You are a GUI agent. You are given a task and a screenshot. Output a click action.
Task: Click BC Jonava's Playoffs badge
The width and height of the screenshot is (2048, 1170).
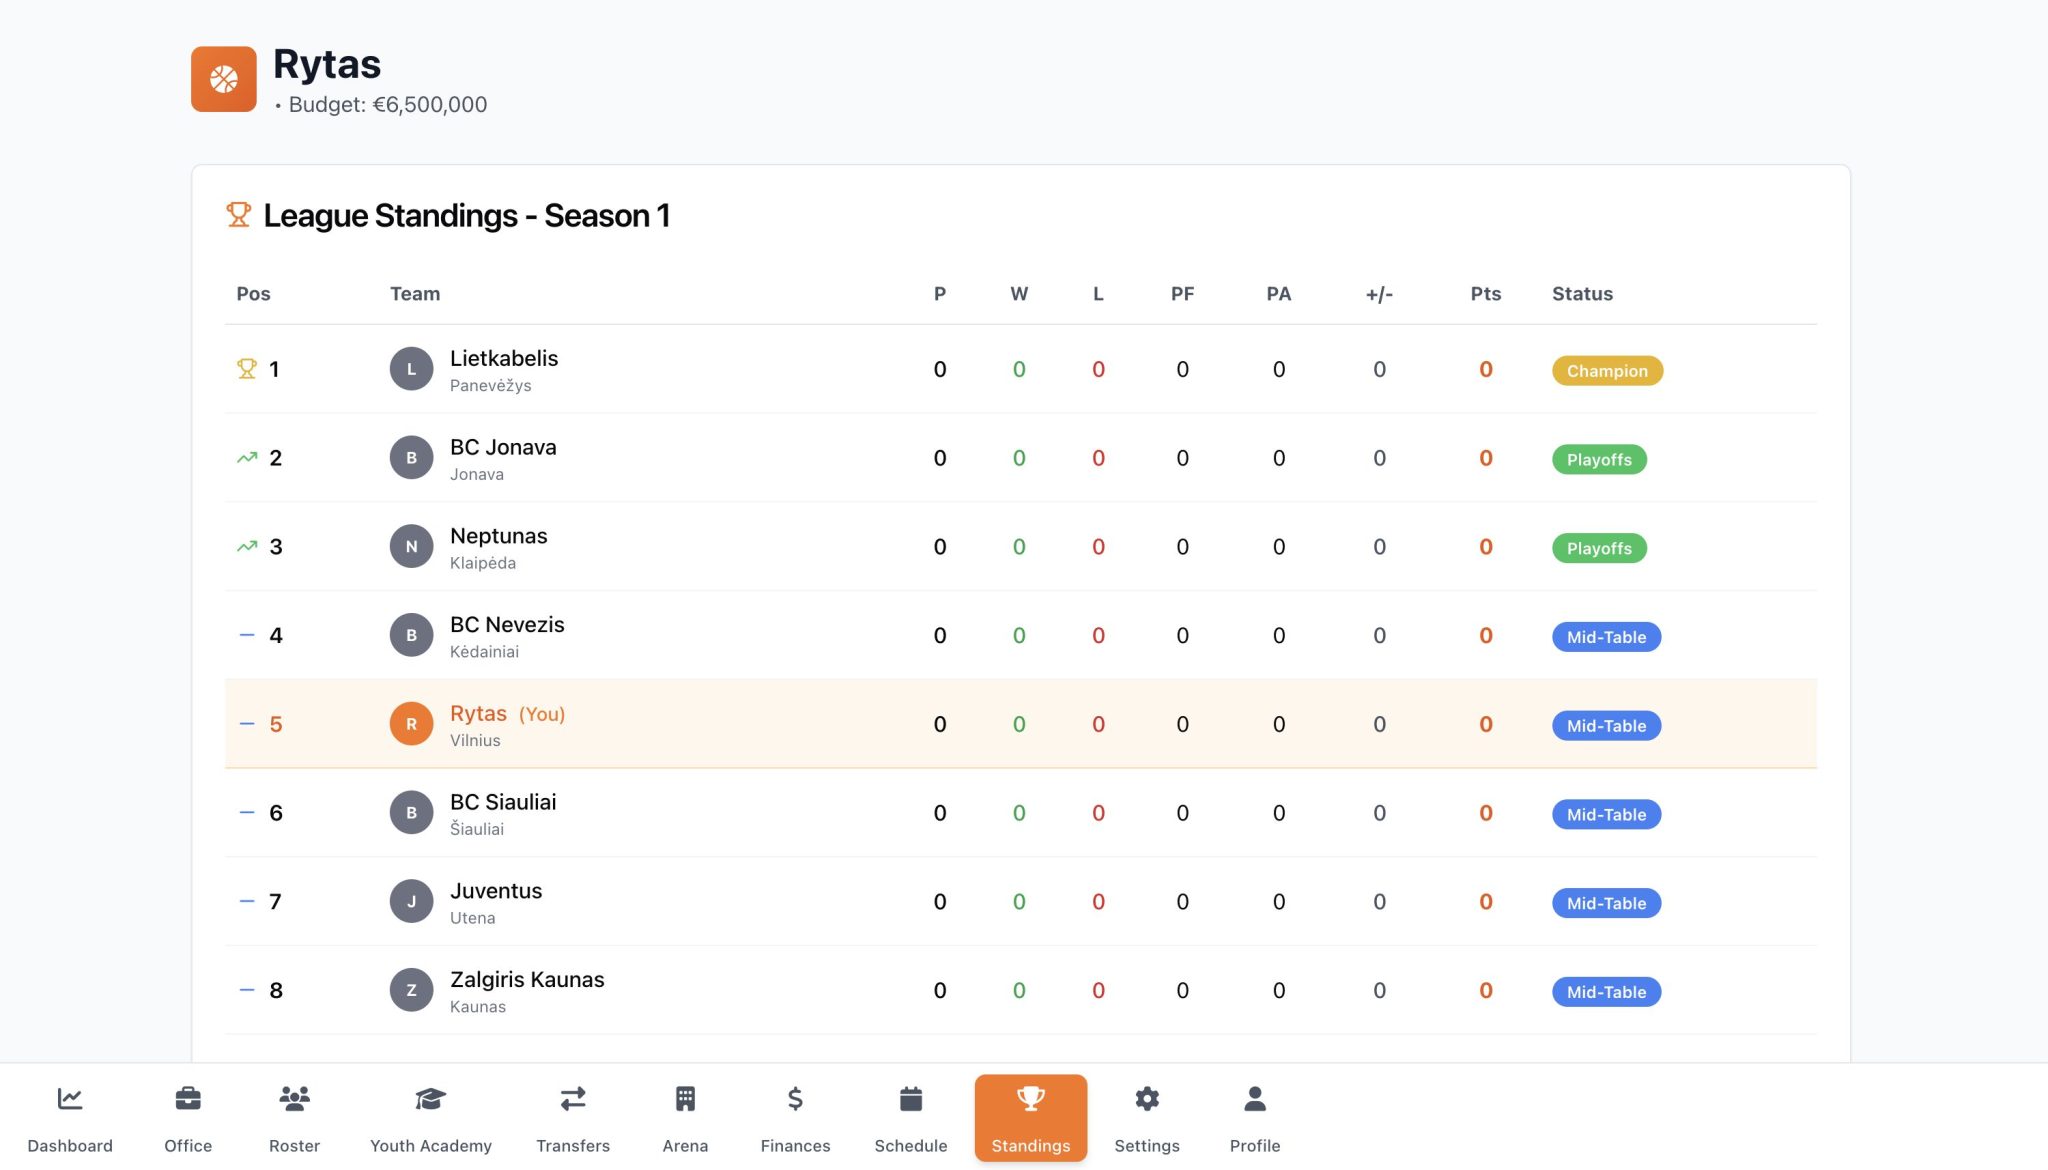(1598, 460)
